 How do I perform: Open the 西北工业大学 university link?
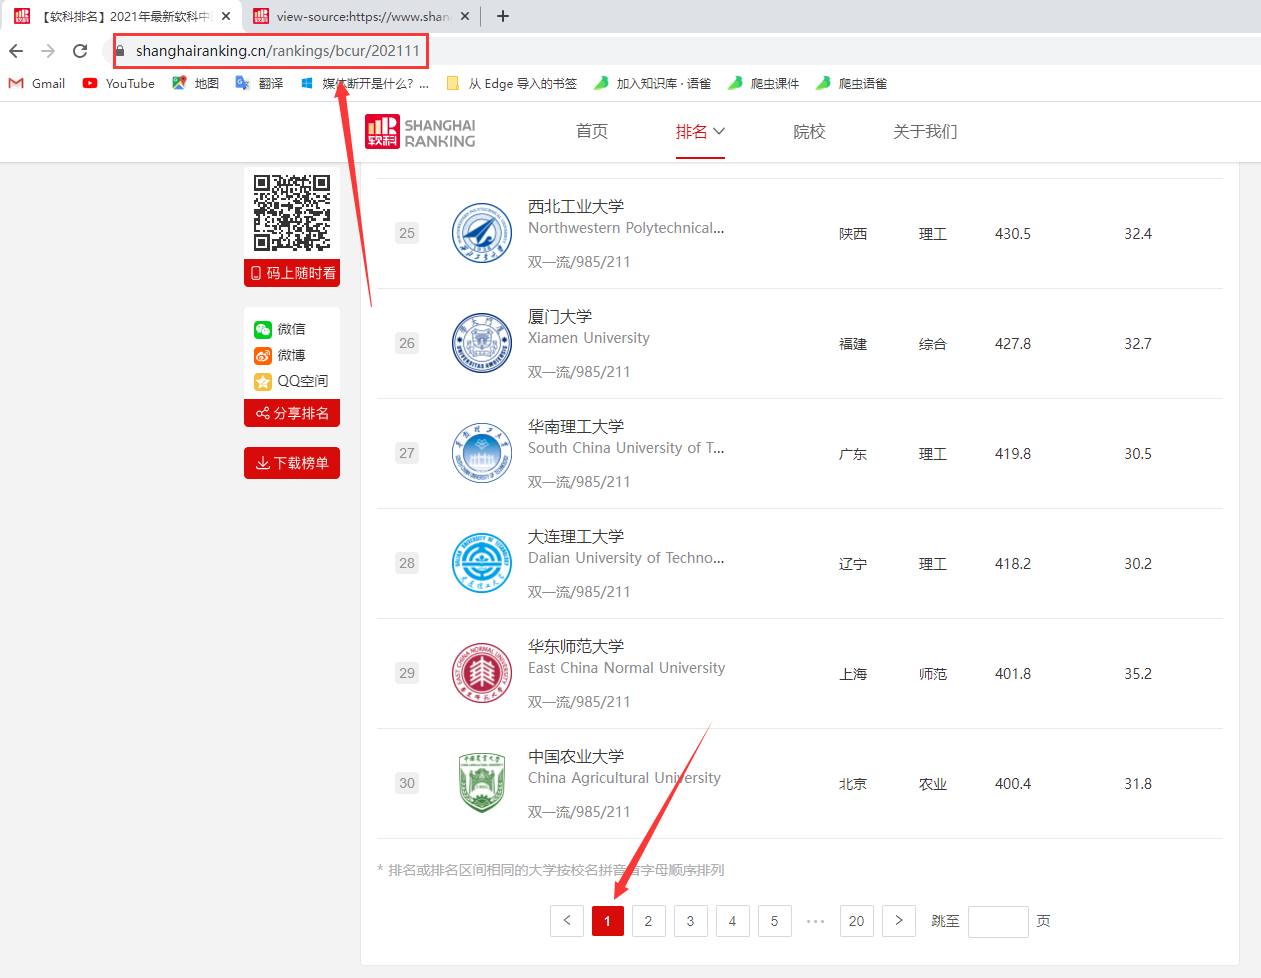coord(576,206)
